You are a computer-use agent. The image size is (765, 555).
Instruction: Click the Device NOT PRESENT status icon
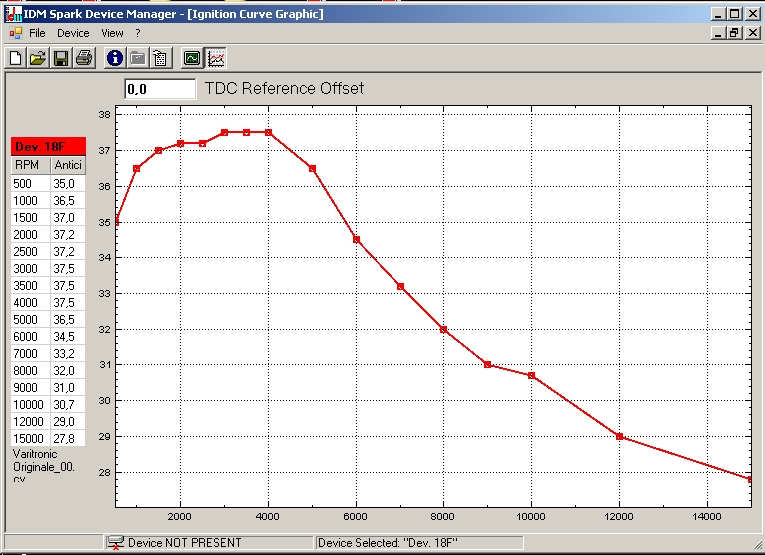click(x=116, y=543)
